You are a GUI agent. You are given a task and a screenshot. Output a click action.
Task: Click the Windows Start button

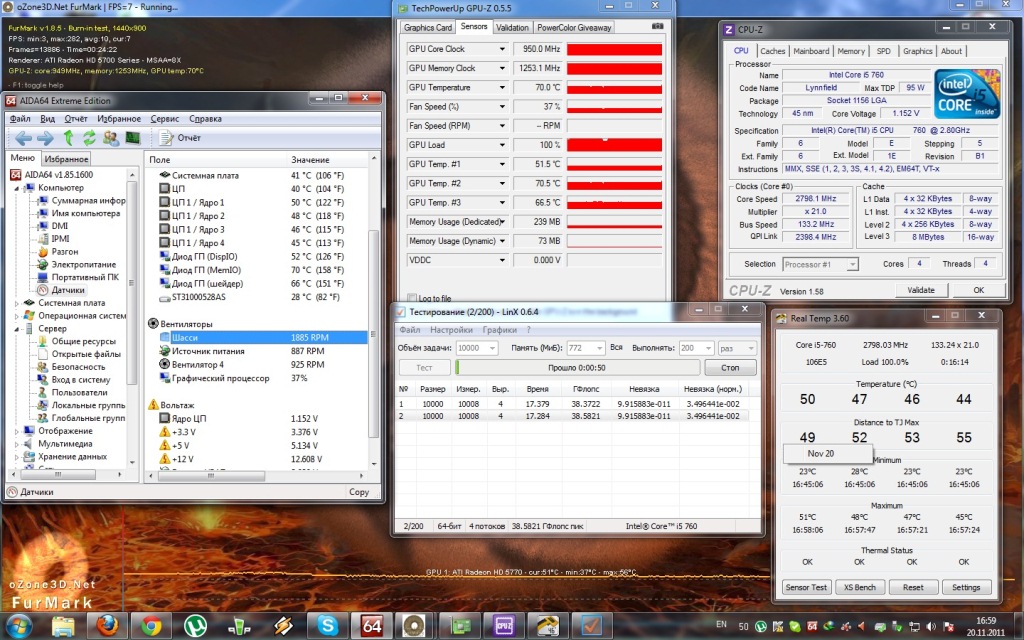point(19,626)
